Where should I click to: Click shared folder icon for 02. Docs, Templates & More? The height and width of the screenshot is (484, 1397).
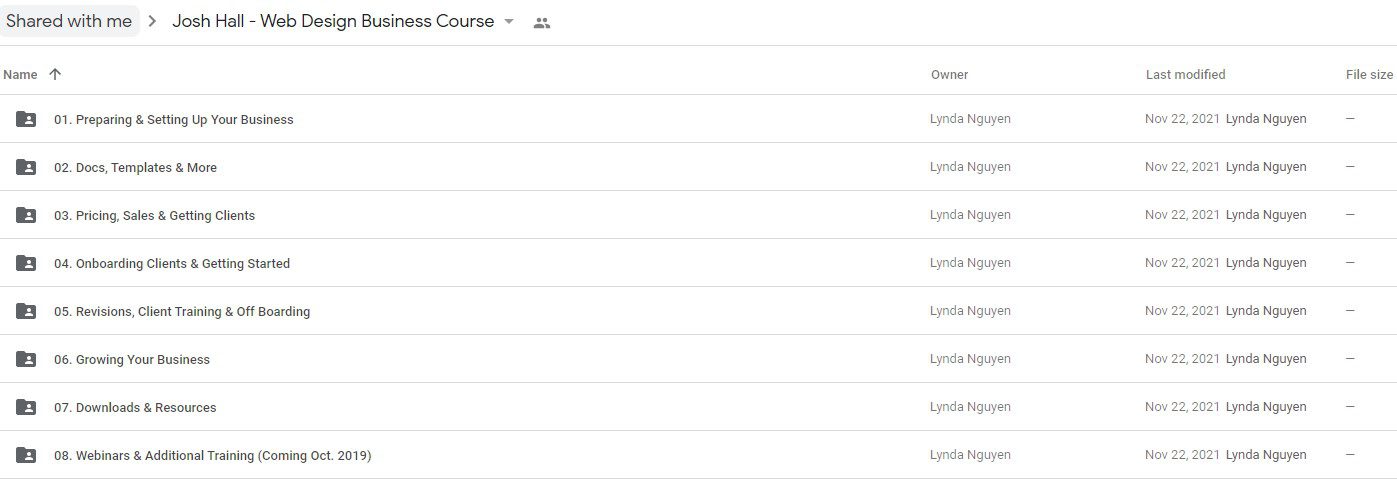(x=26, y=167)
